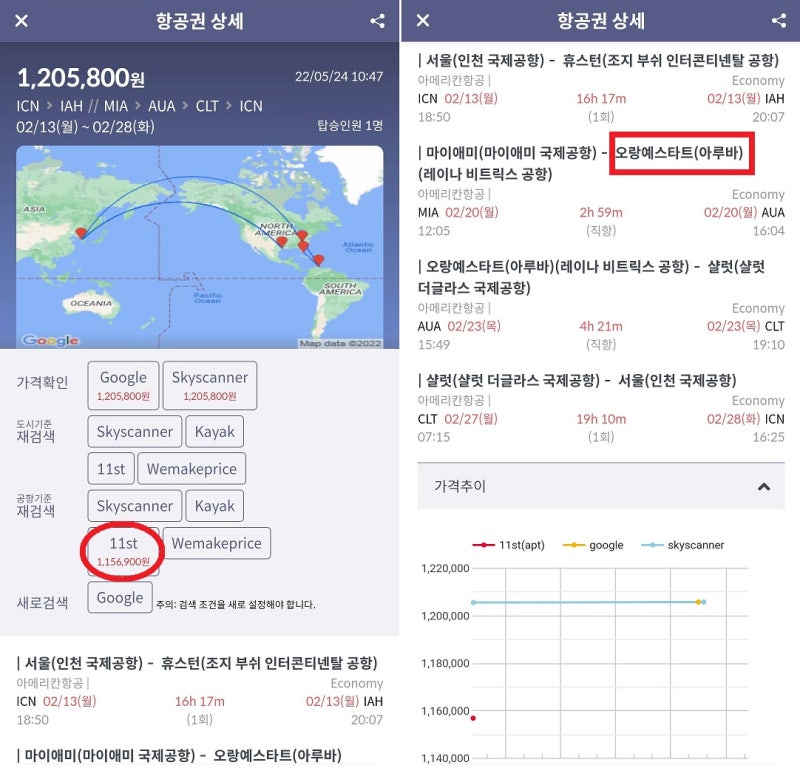
Task: Close the left flight detail screen
Action: point(22,21)
